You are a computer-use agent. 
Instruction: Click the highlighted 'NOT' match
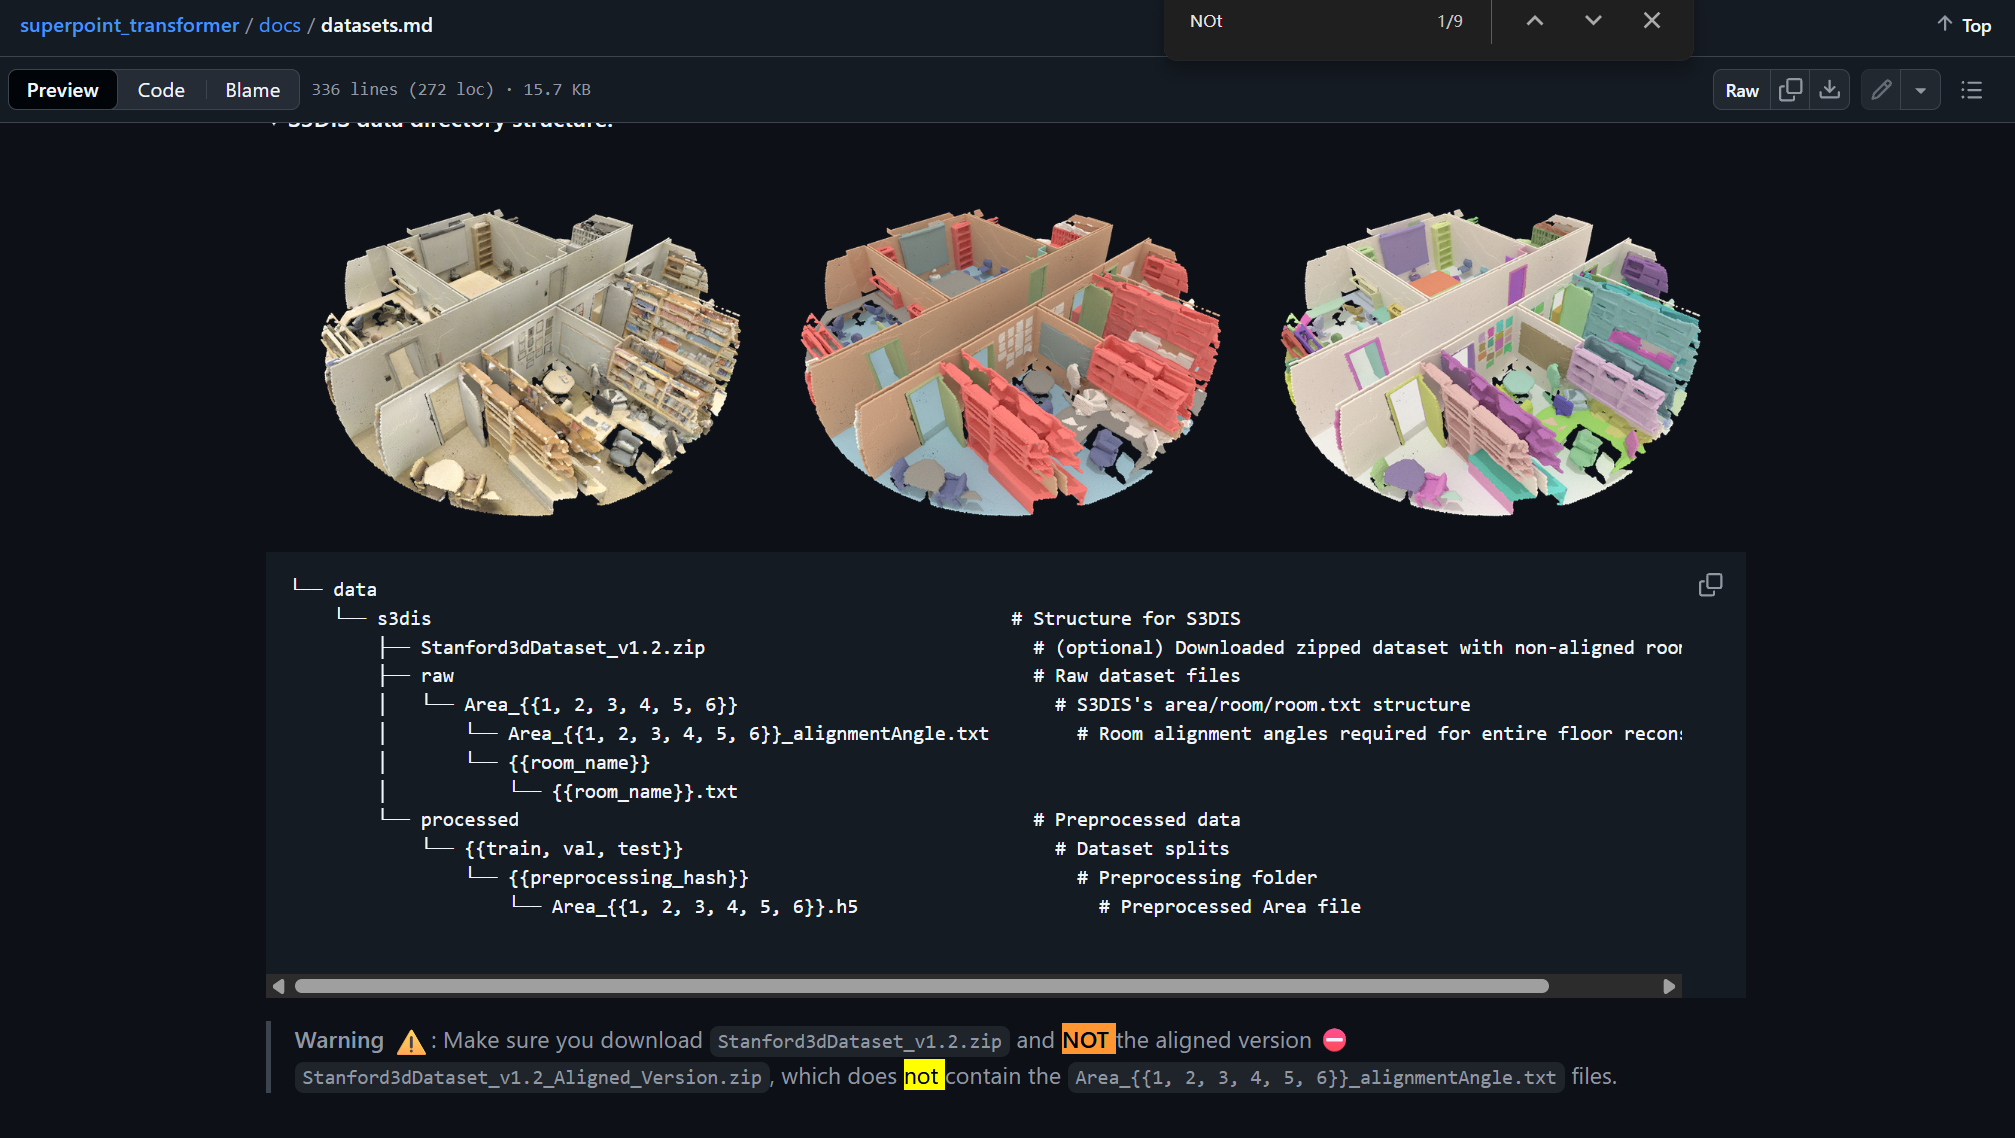point(1087,1040)
